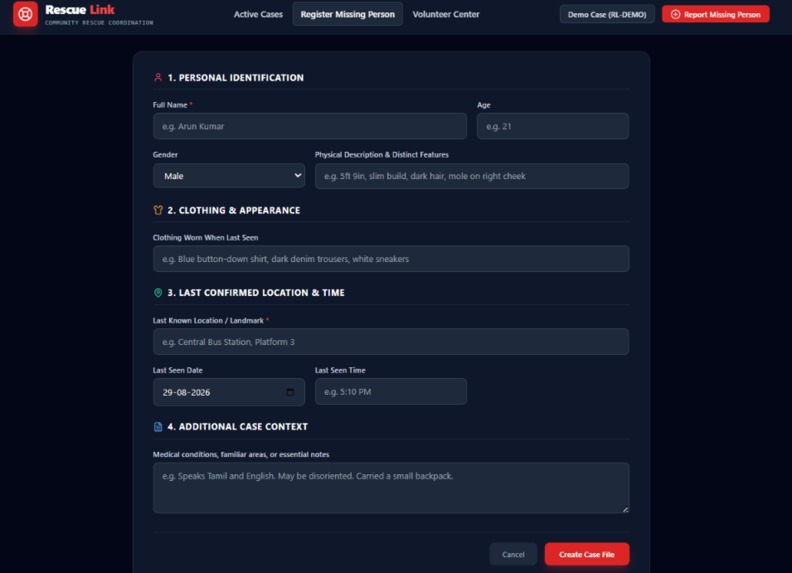Click the Last Seen Date label
Image resolution: width=792 pixels, height=573 pixels.
[178, 370]
